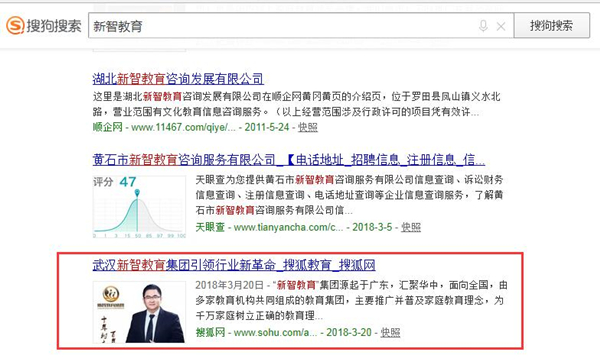Screen dimensions: 600x361
Task: Open the 天眼查 source link
Action: click(x=210, y=227)
